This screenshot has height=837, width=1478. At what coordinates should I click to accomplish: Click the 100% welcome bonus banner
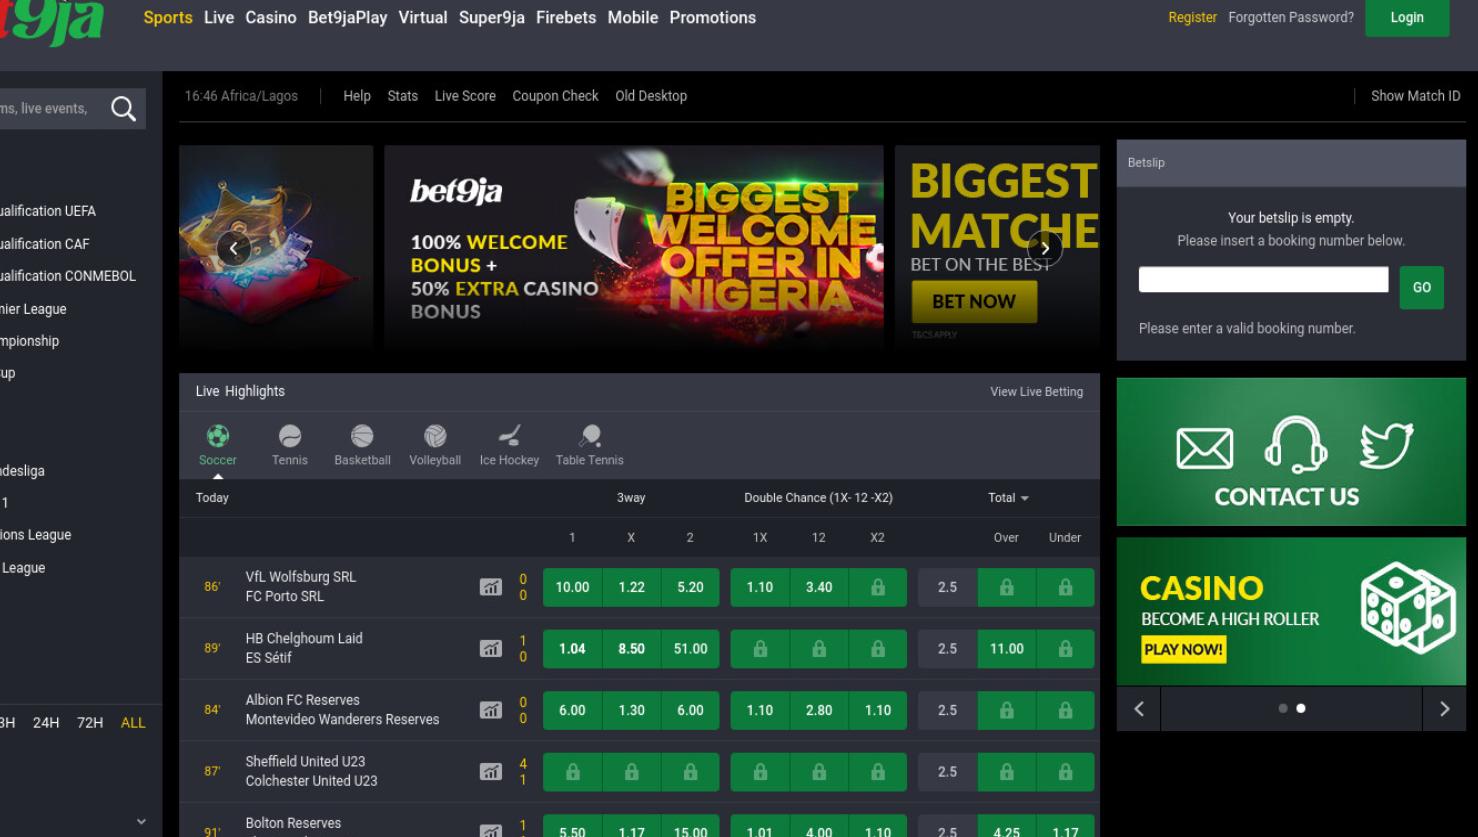click(634, 248)
